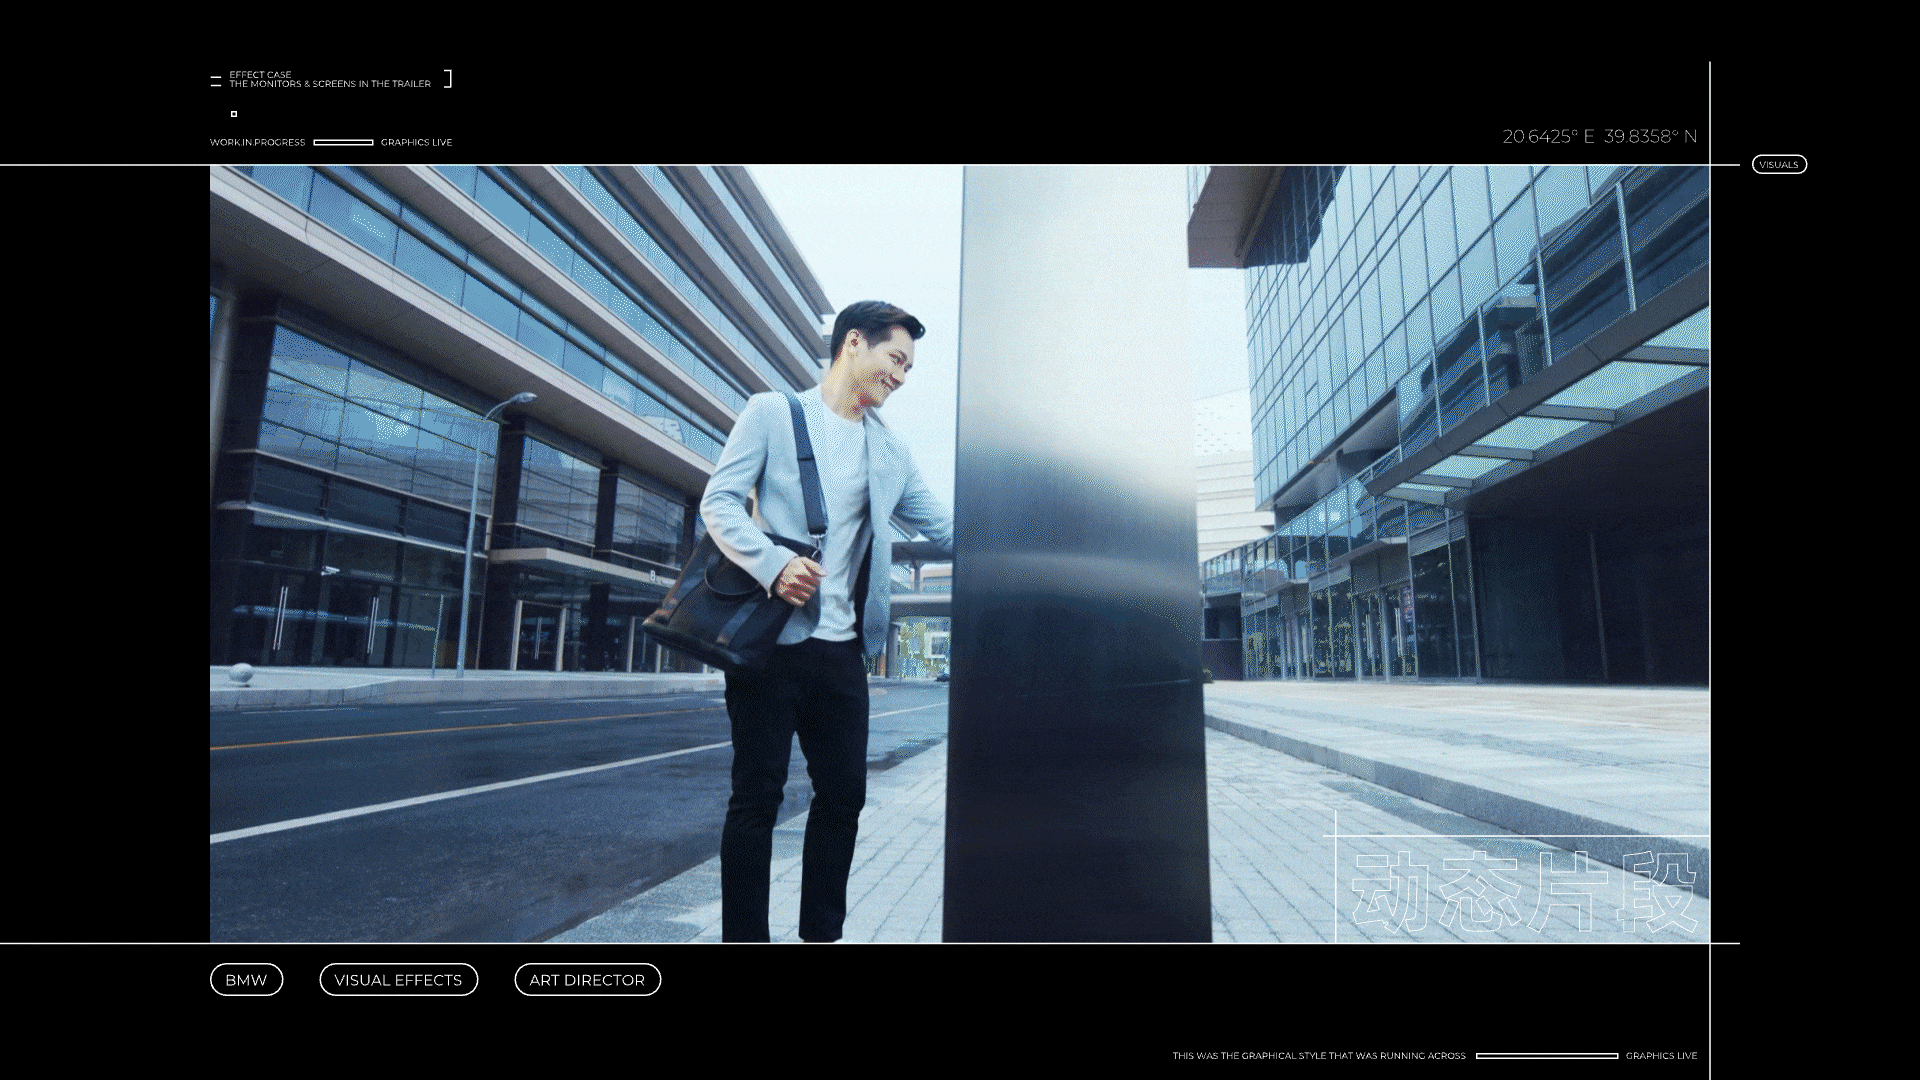Click the progress bar next to WORK.IN.PROGRESS
The height and width of the screenshot is (1080, 1920).
[343, 142]
